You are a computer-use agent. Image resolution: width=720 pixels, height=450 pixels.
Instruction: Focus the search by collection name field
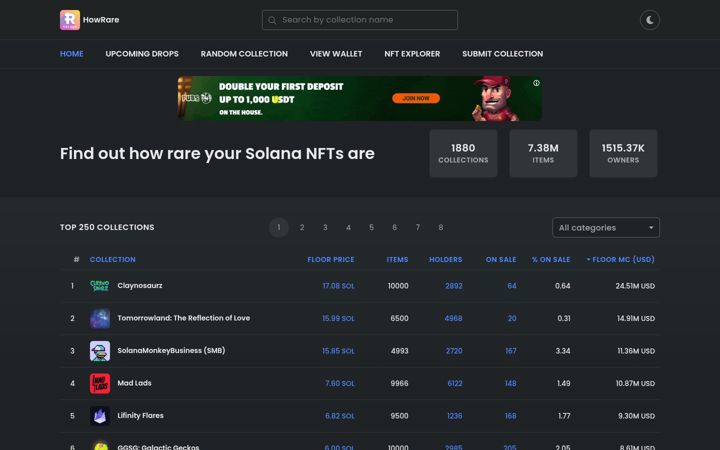360,20
